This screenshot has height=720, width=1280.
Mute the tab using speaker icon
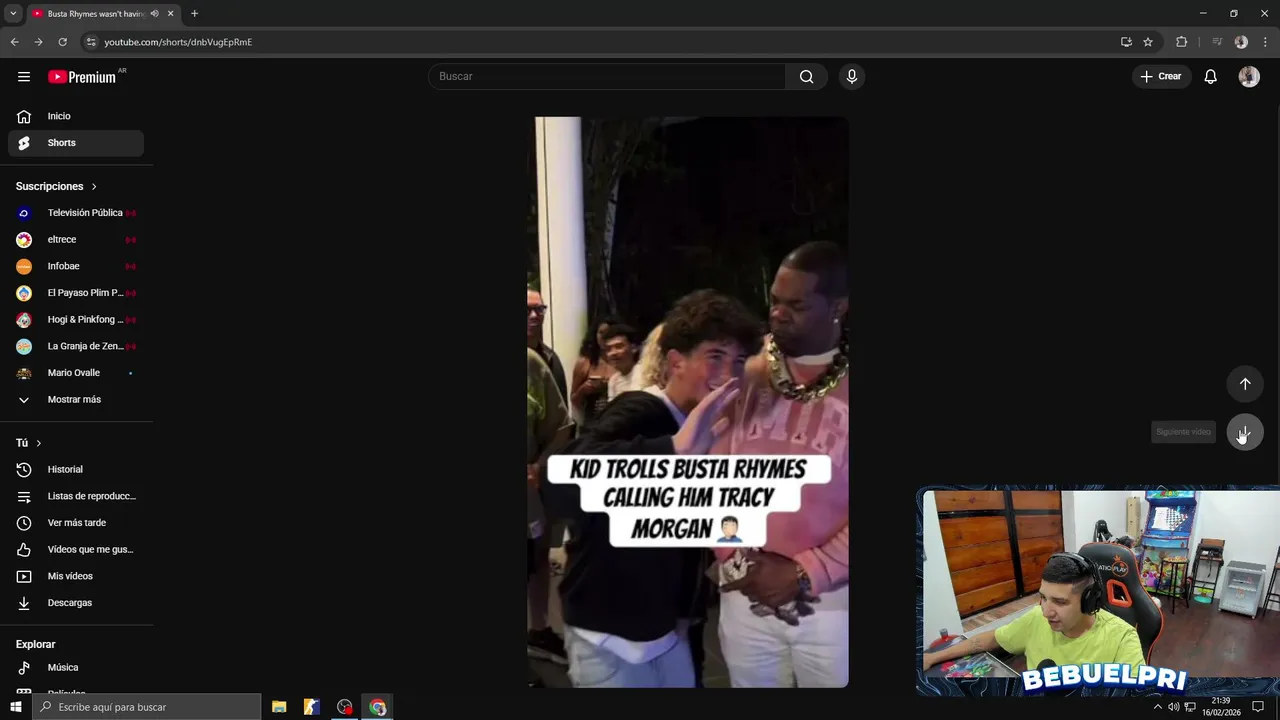(x=154, y=14)
